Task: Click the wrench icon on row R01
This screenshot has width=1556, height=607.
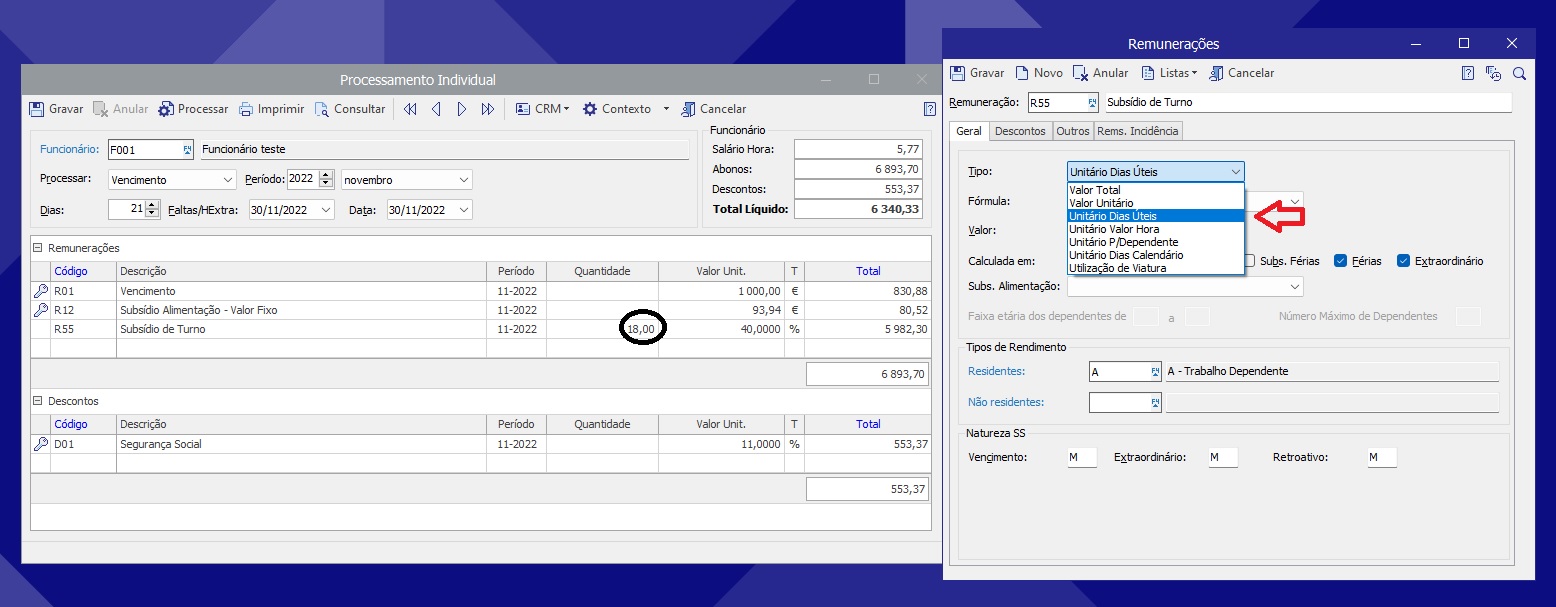Action: coord(41,291)
